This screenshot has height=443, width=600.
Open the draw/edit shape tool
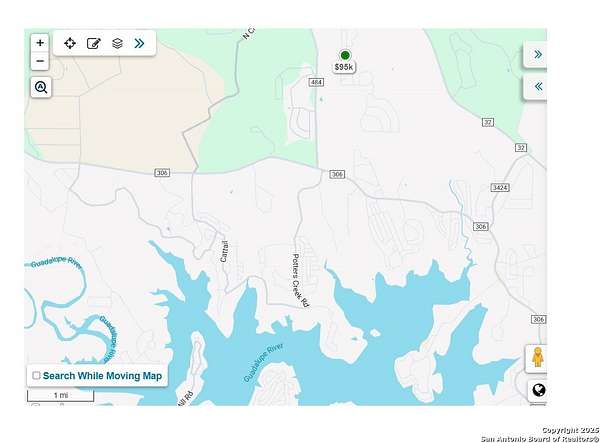point(94,43)
